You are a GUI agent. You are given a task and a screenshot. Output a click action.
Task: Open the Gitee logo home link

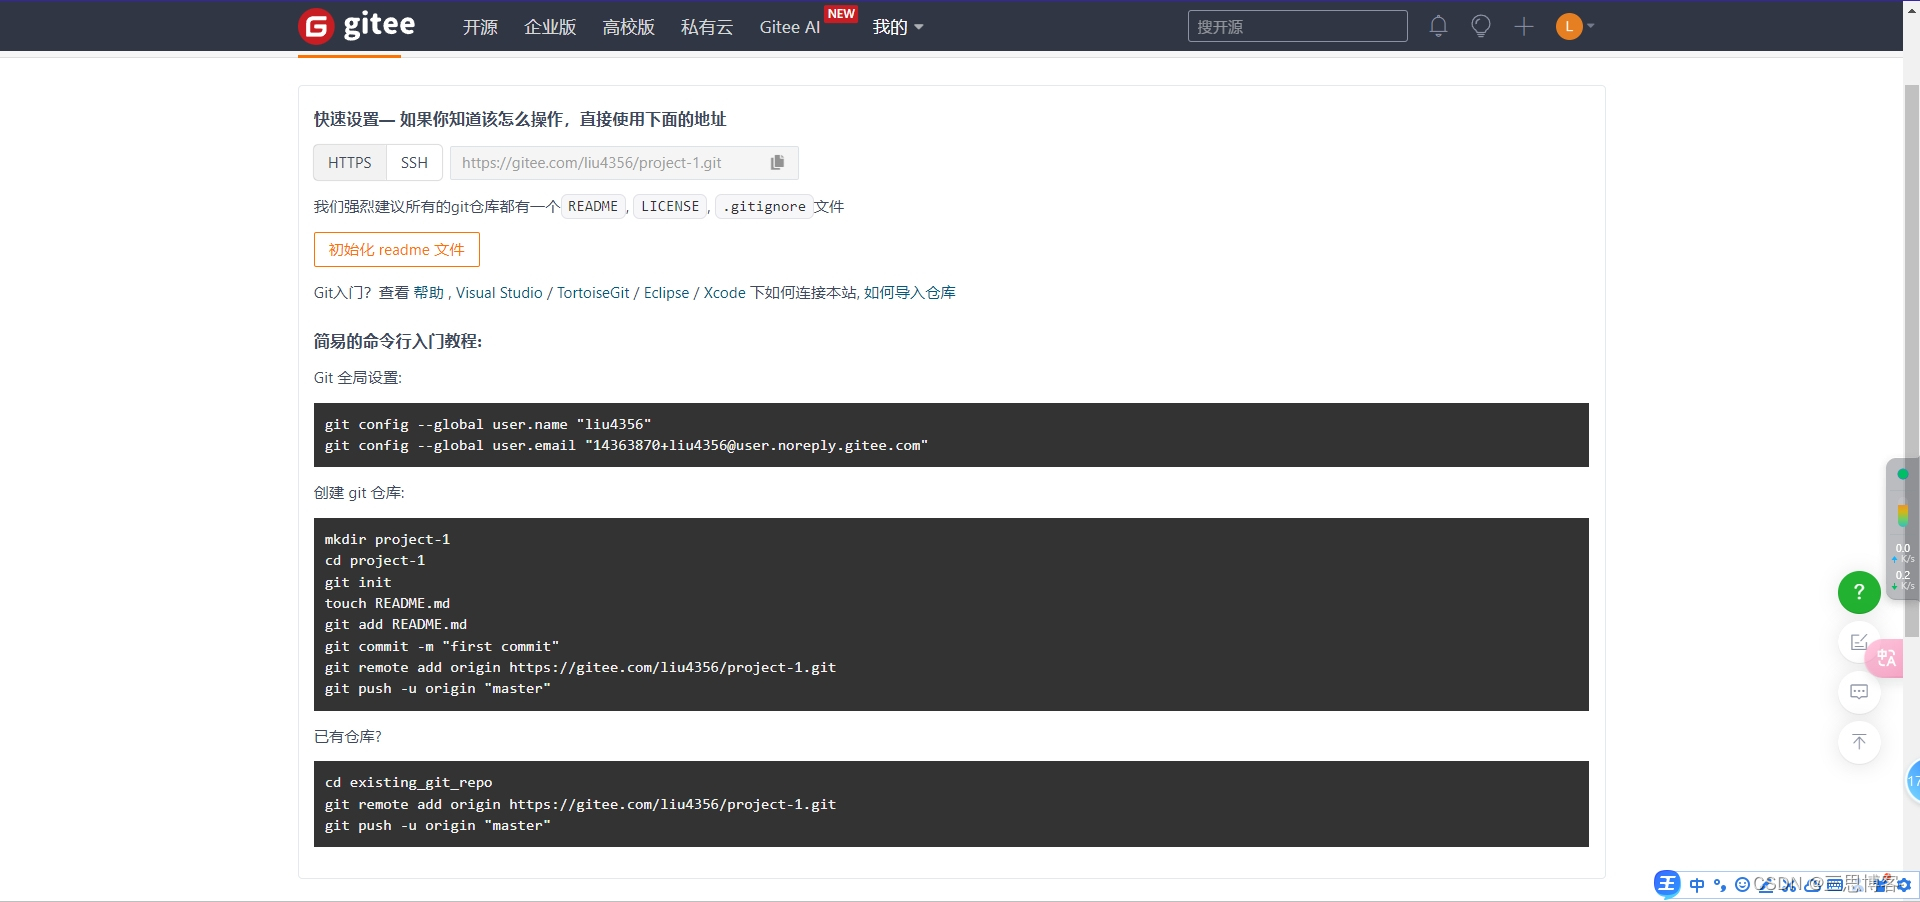click(357, 25)
